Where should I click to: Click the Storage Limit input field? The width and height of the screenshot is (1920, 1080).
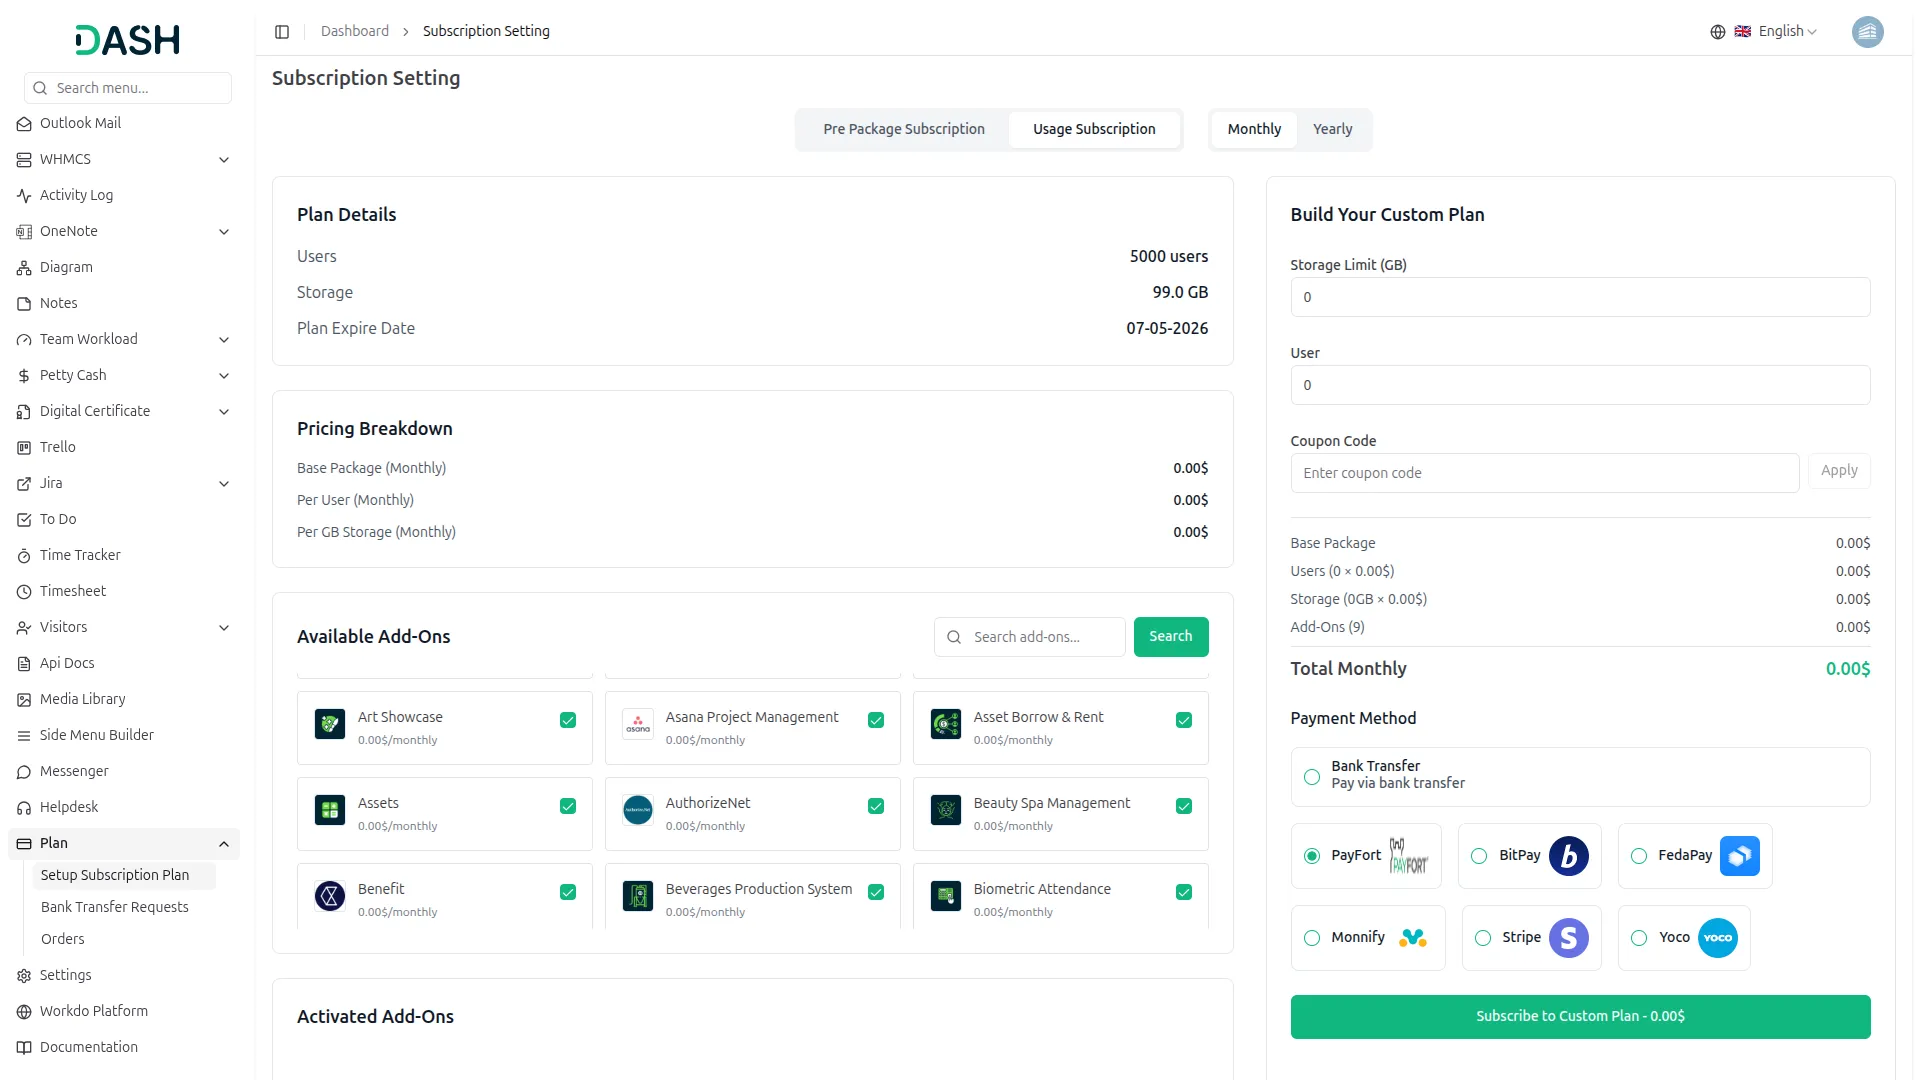(1580, 297)
